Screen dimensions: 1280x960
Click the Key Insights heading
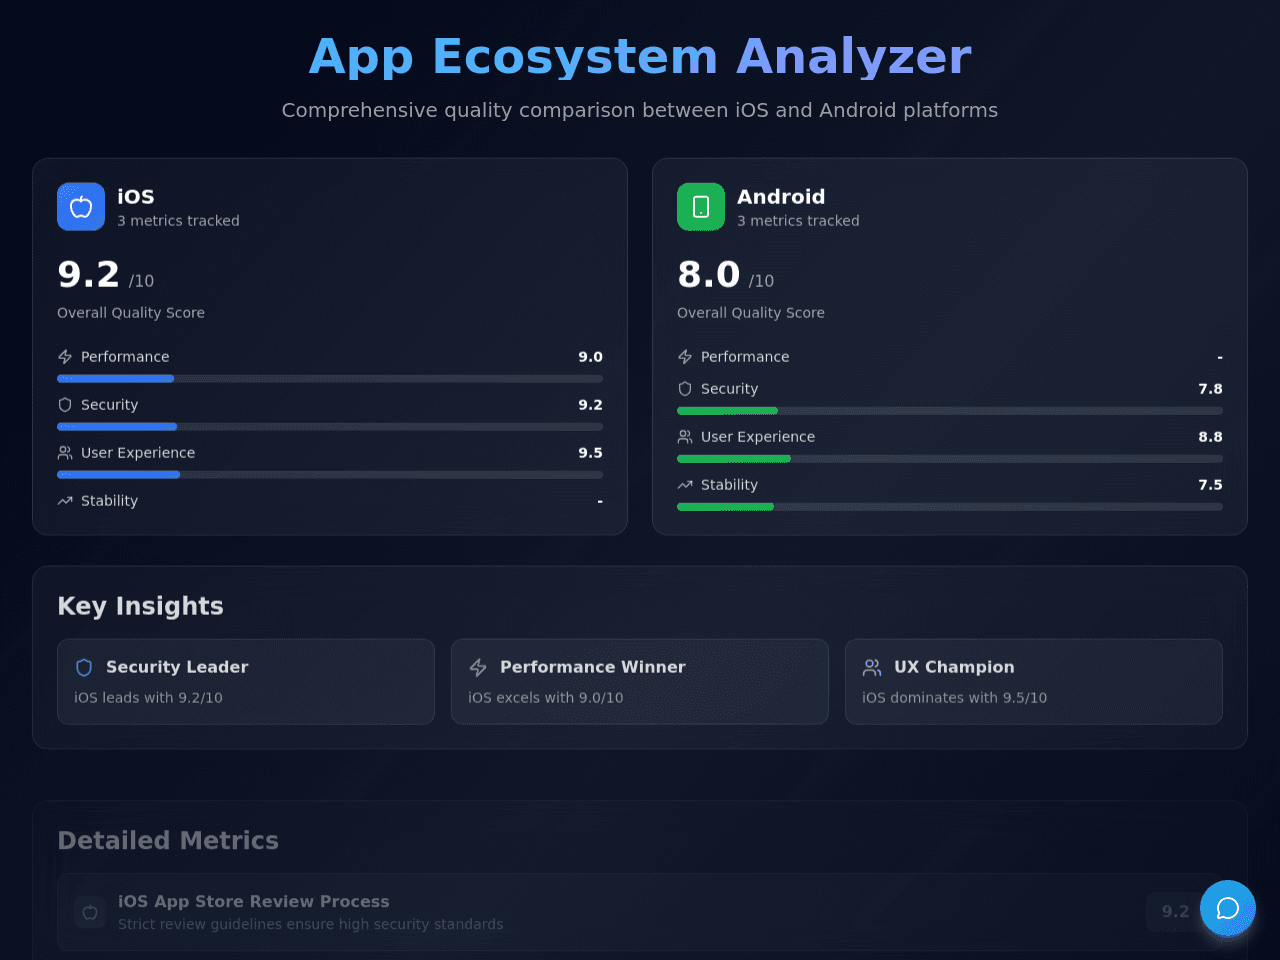point(141,606)
